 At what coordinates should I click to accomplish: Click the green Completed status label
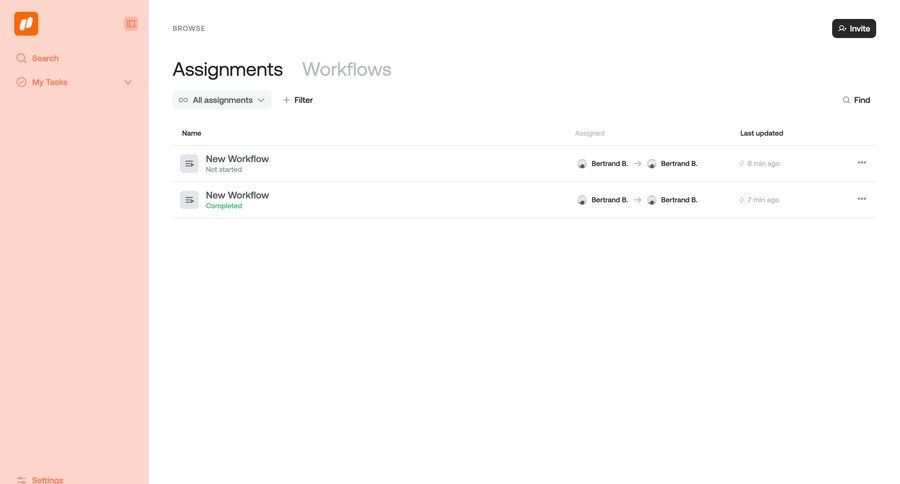coord(224,206)
